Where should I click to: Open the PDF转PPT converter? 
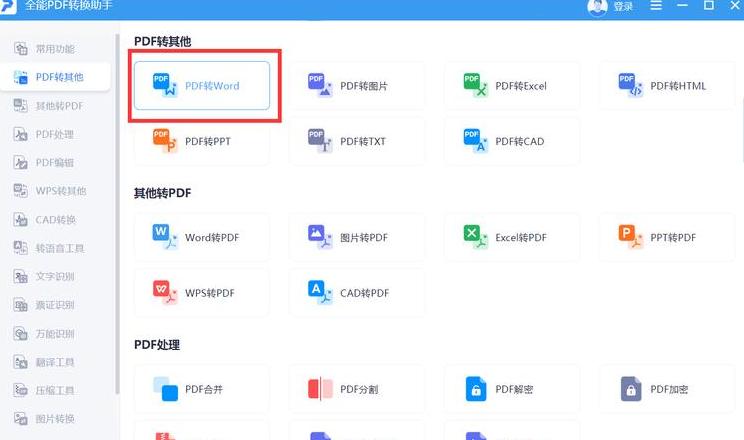click(x=202, y=141)
